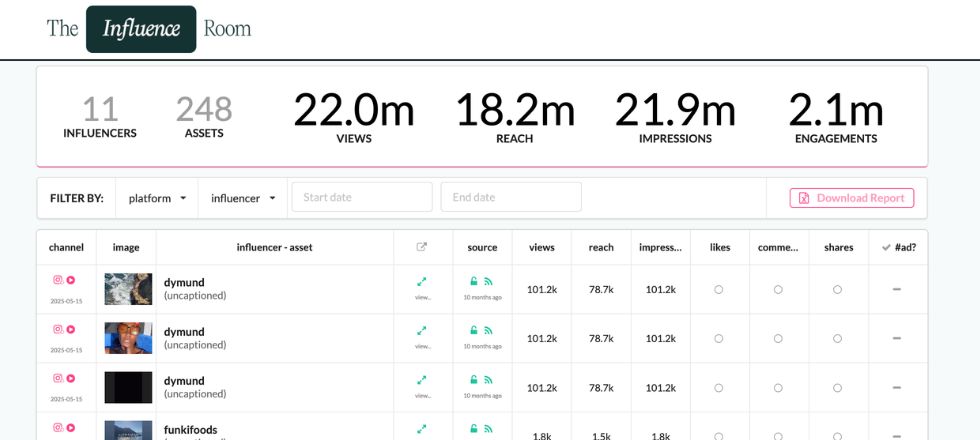Click the FILTER BY: label
Viewport: 980px width, 440px height.
pos(77,198)
